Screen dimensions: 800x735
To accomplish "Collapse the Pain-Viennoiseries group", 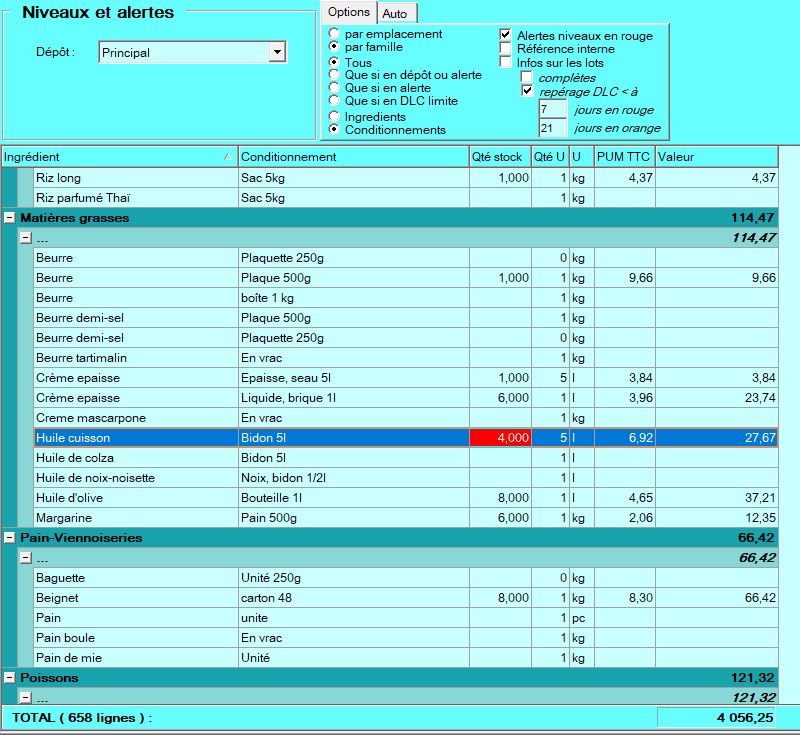I will click(9, 538).
